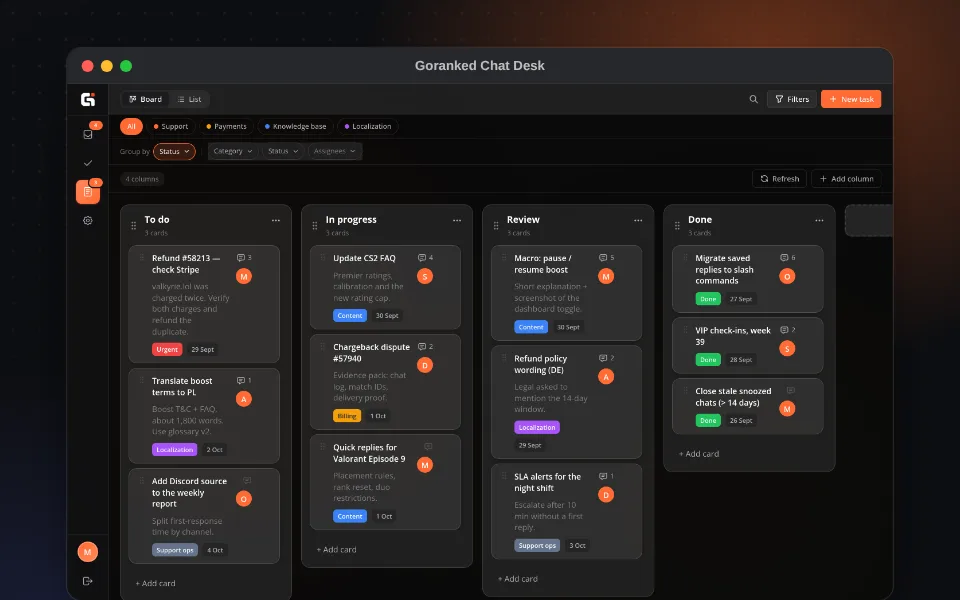Add card to Done column
Image resolution: width=960 pixels, height=600 pixels.
(x=699, y=454)
